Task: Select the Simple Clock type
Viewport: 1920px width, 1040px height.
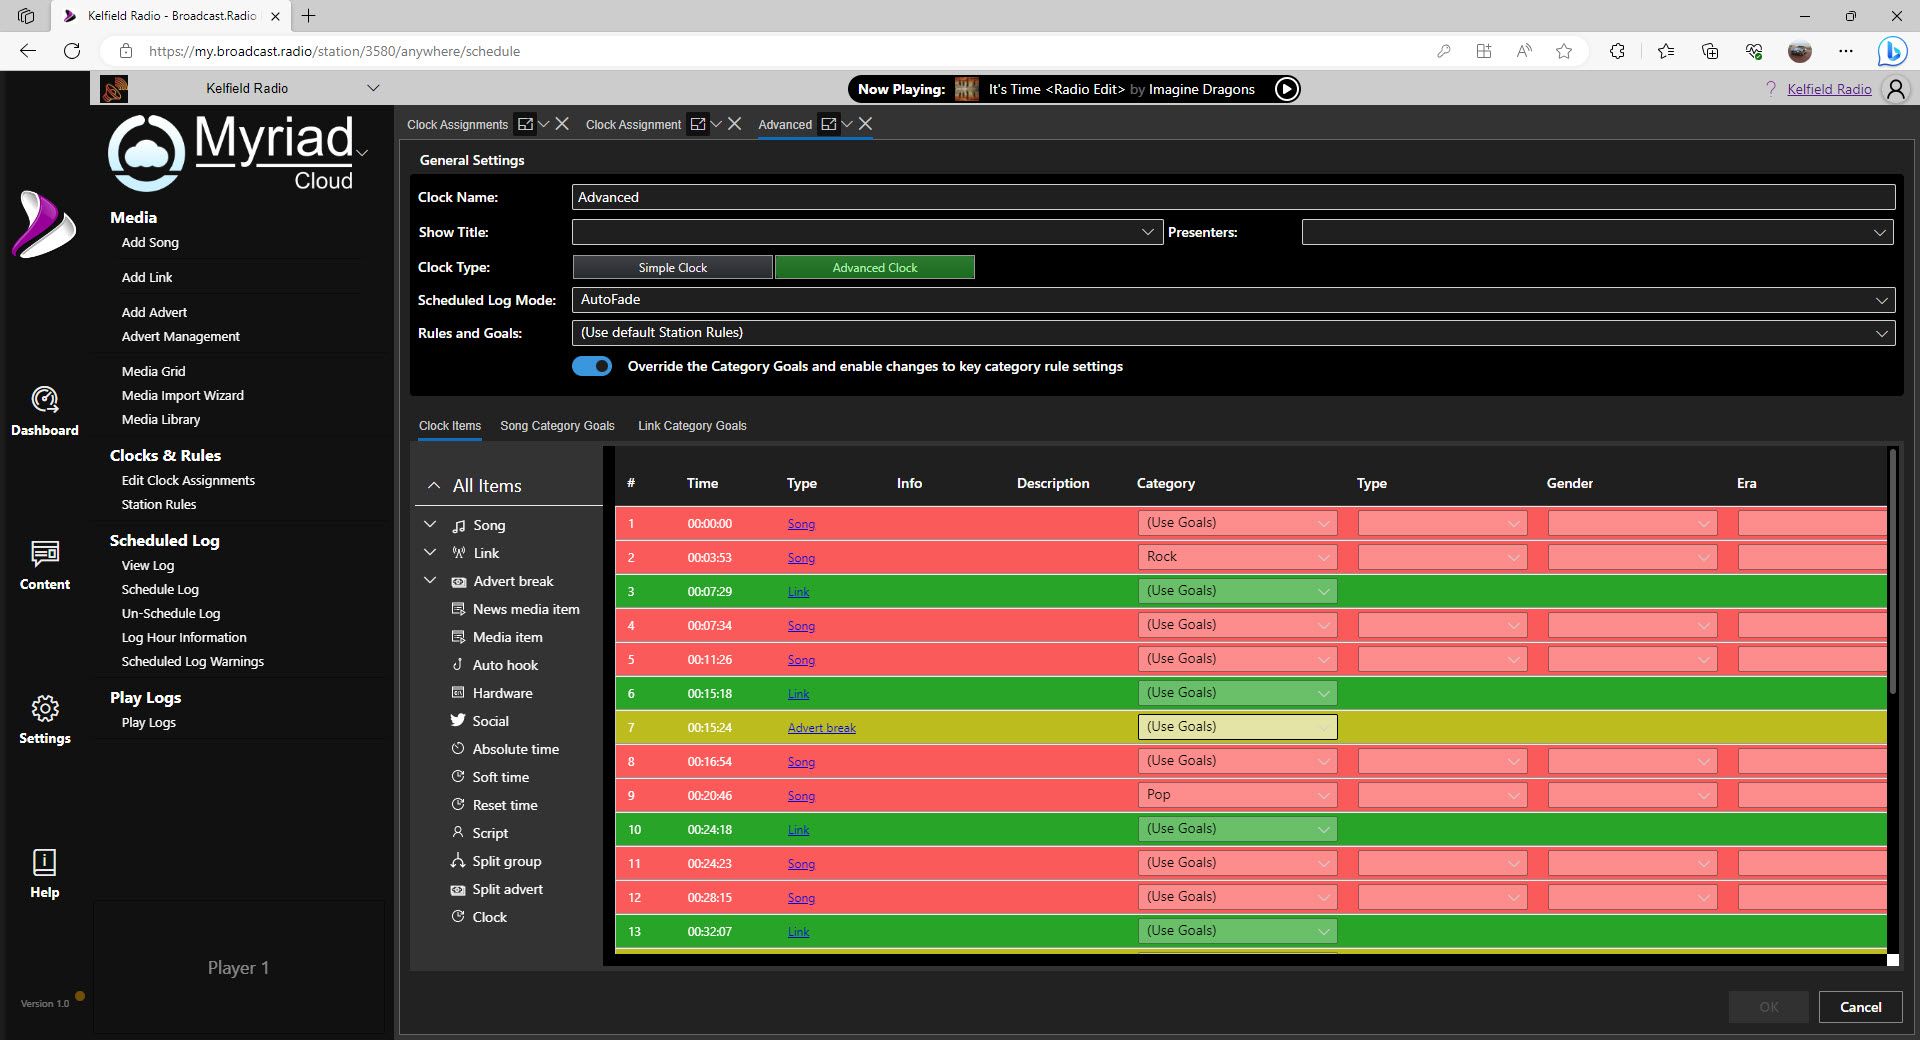Action: (672, 267)
